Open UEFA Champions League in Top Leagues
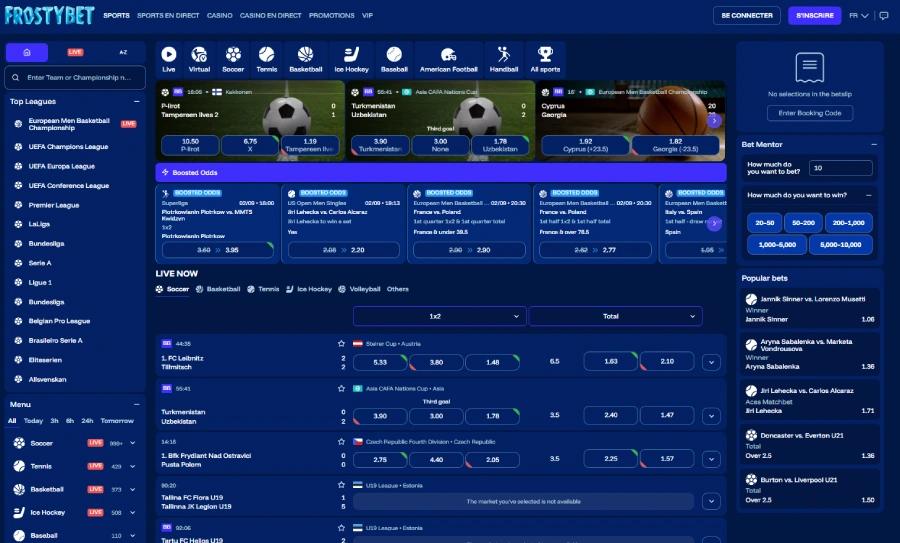Viewport: 900px width, 543px height. click(68, 147)
